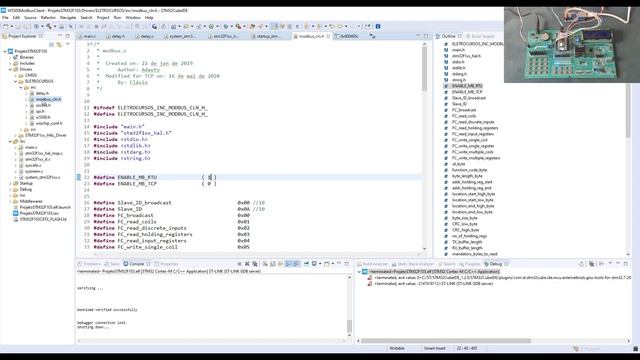
Task: Maximize the Console panel
Action: pos(347,264)
